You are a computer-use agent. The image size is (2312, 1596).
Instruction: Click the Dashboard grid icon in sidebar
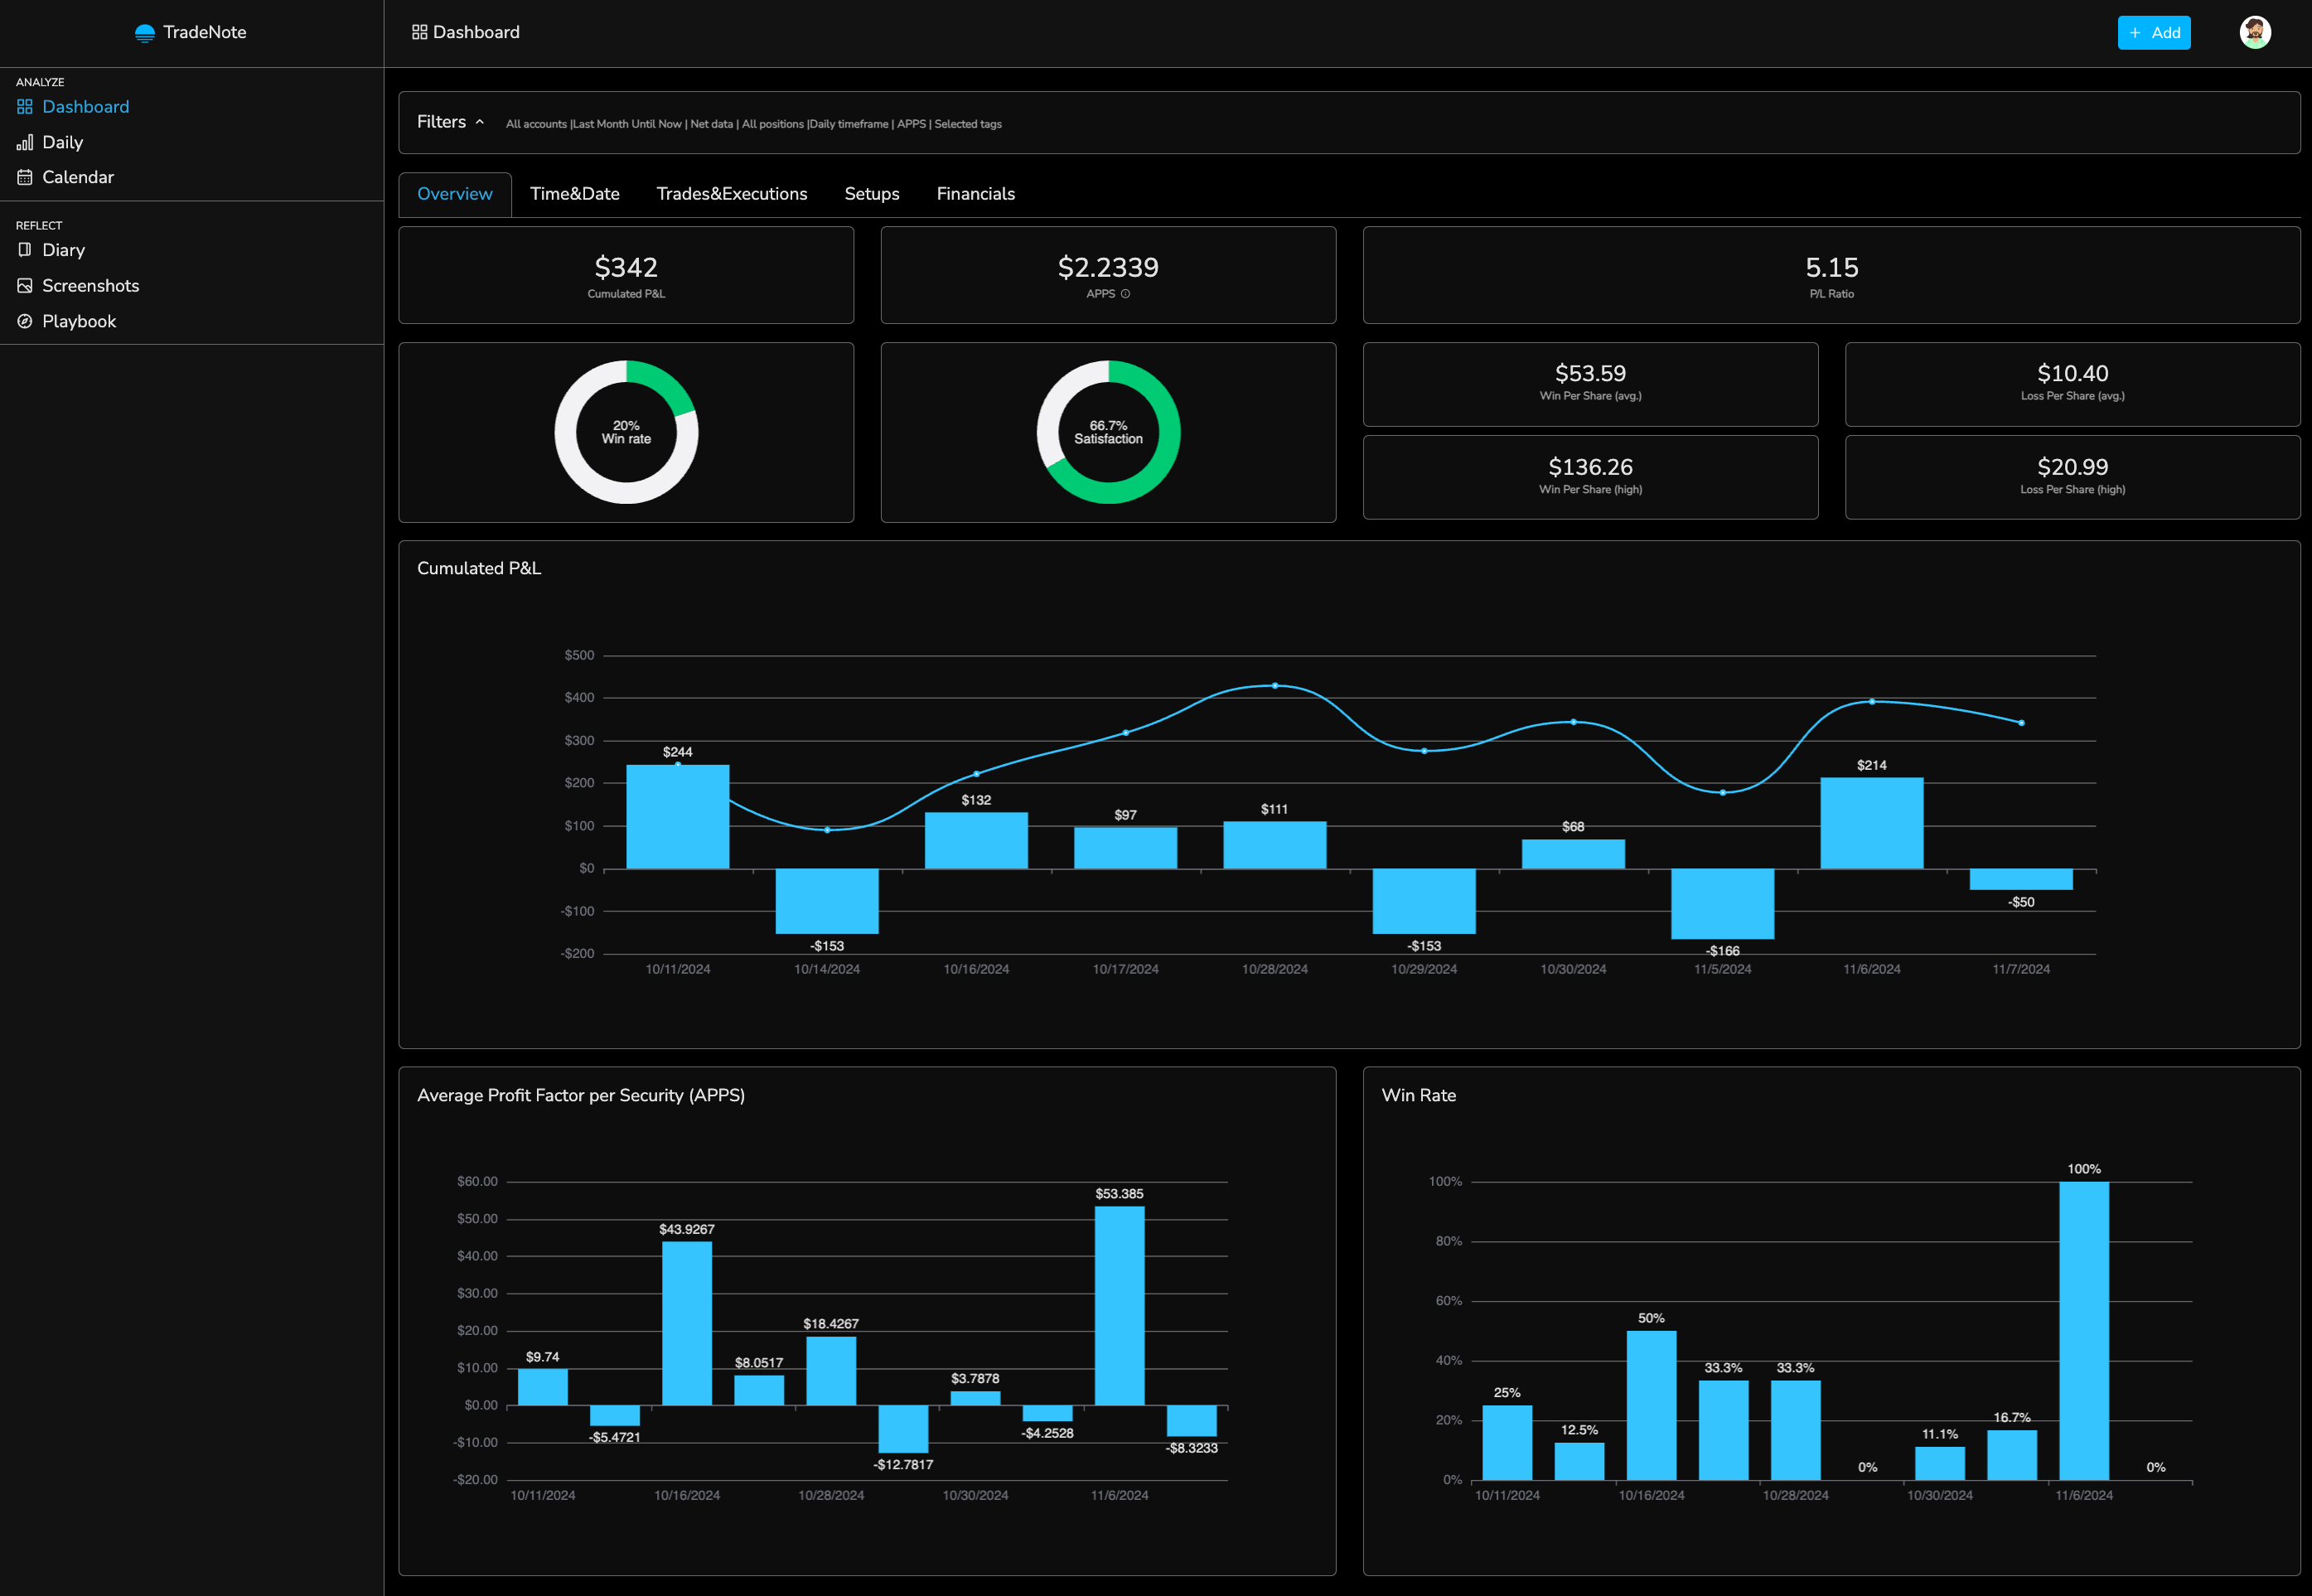pos(25,107)
